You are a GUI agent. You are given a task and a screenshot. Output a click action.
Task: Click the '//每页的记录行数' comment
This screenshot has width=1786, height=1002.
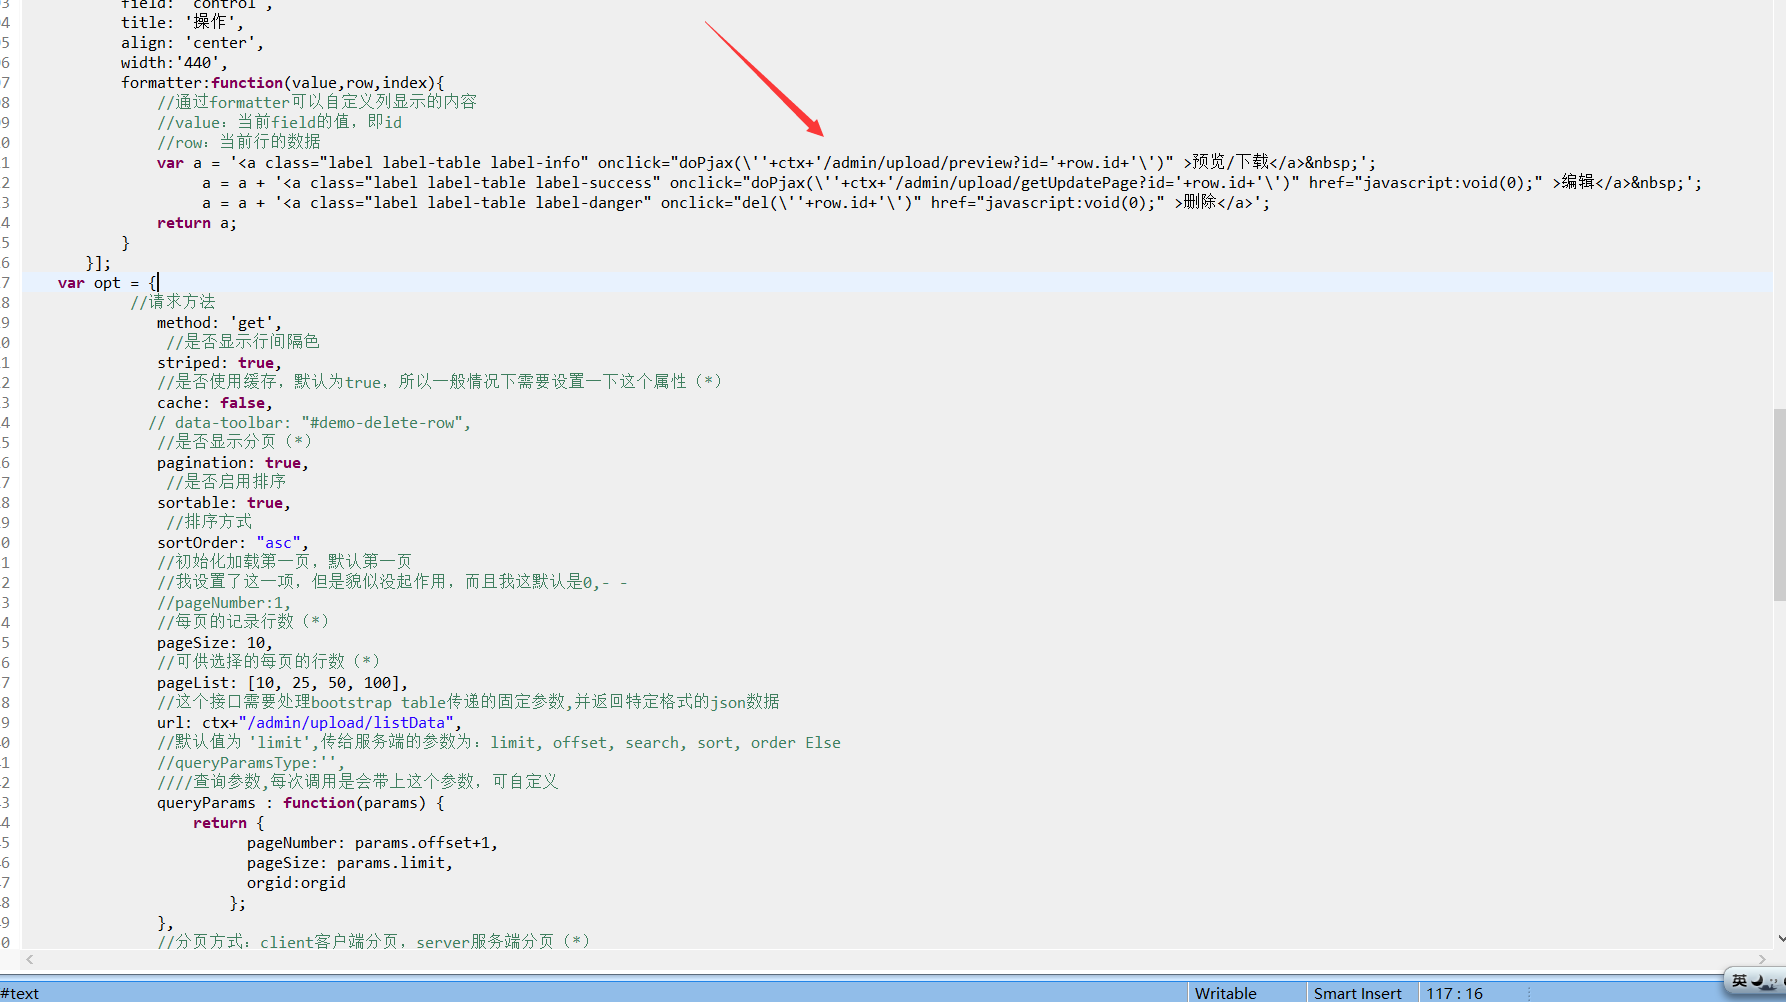tap(243, 622)
